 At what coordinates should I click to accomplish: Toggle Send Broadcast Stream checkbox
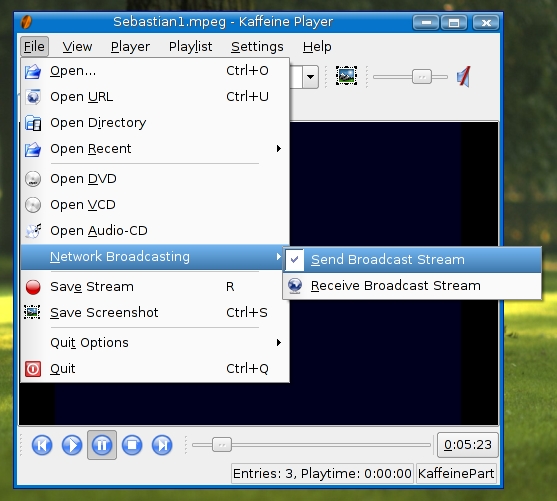point(412,260)
